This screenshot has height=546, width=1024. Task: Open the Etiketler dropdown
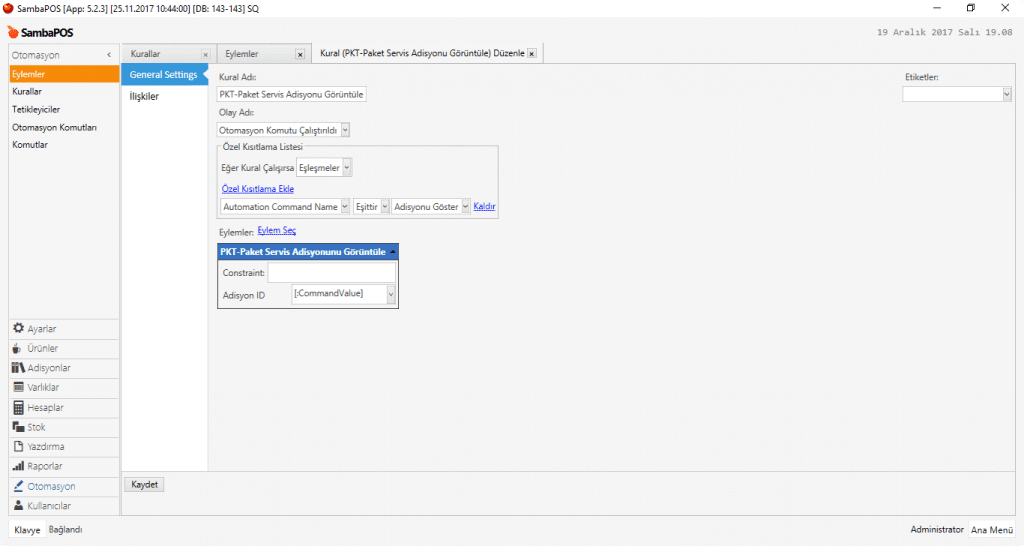pyautogui.click(x=1006, y=94)
